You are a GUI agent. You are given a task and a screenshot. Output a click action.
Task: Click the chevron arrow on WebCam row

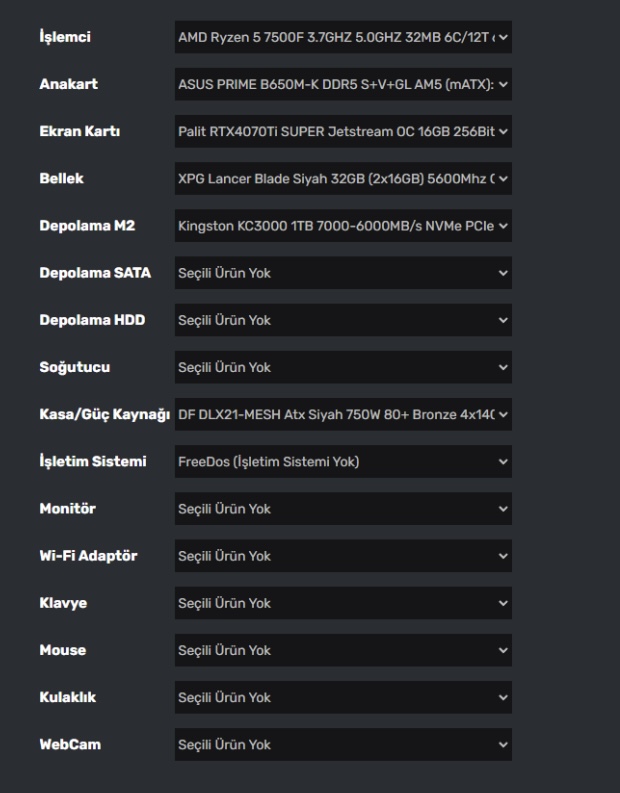pyautogui.click(x=503, y=744)
